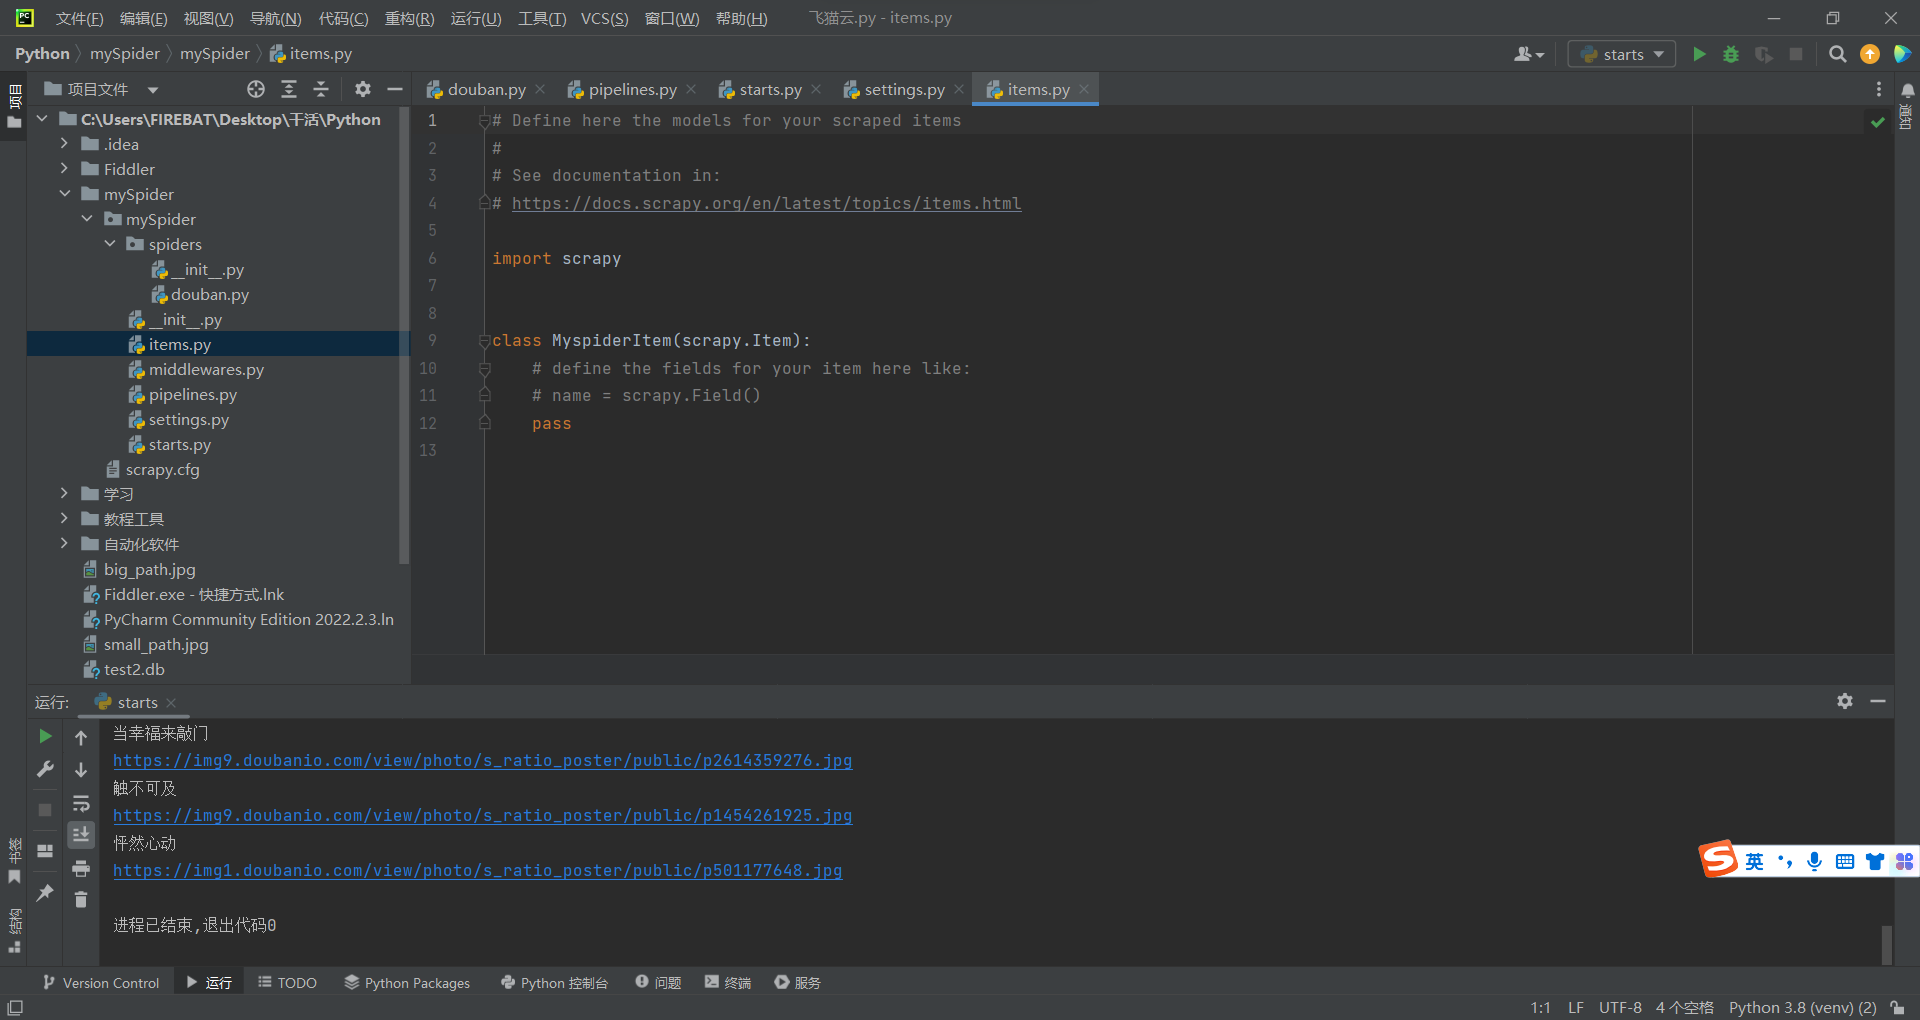Rerun starts in Run panel
This screenshot has height=1020, width=1920.
tap(45, 736)
